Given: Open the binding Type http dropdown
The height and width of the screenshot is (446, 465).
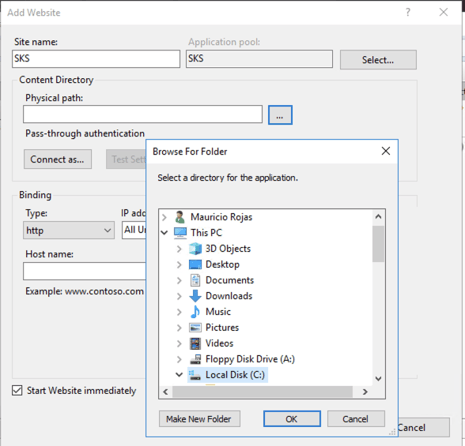Looking at the screenshot, I should pos(69,230).
